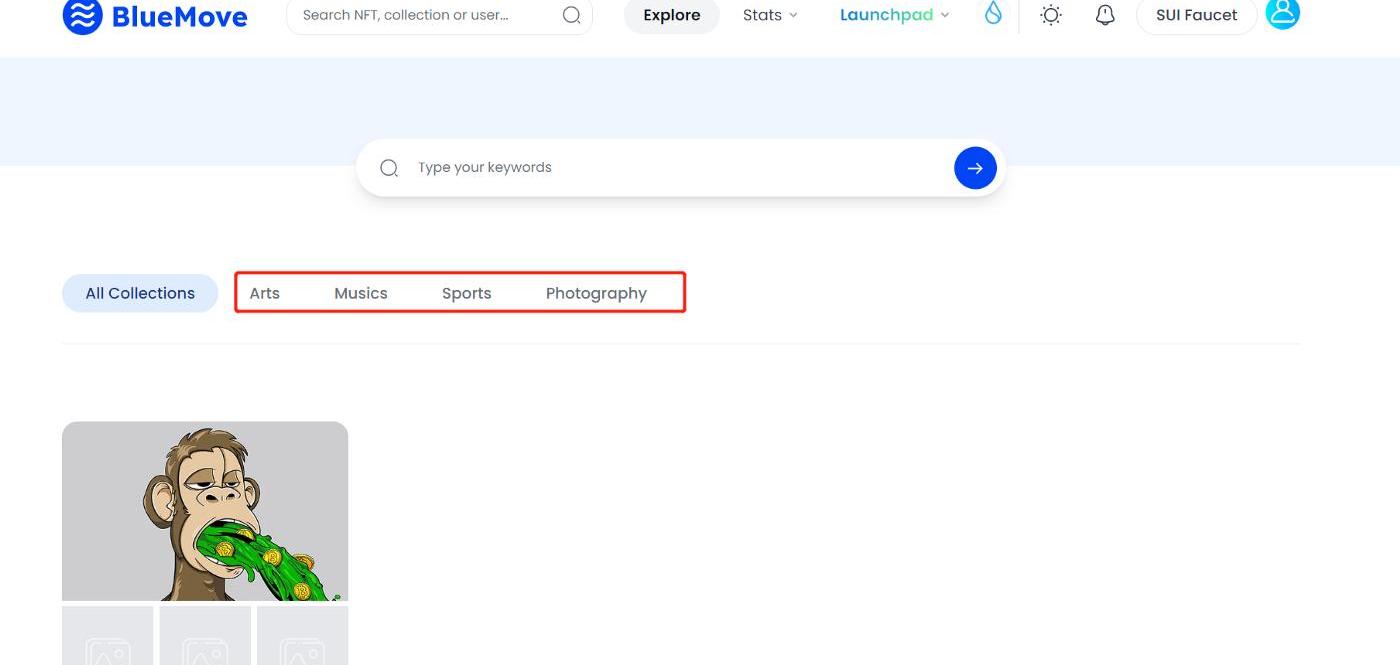Select the All Collections tab

tap(140, 293)
